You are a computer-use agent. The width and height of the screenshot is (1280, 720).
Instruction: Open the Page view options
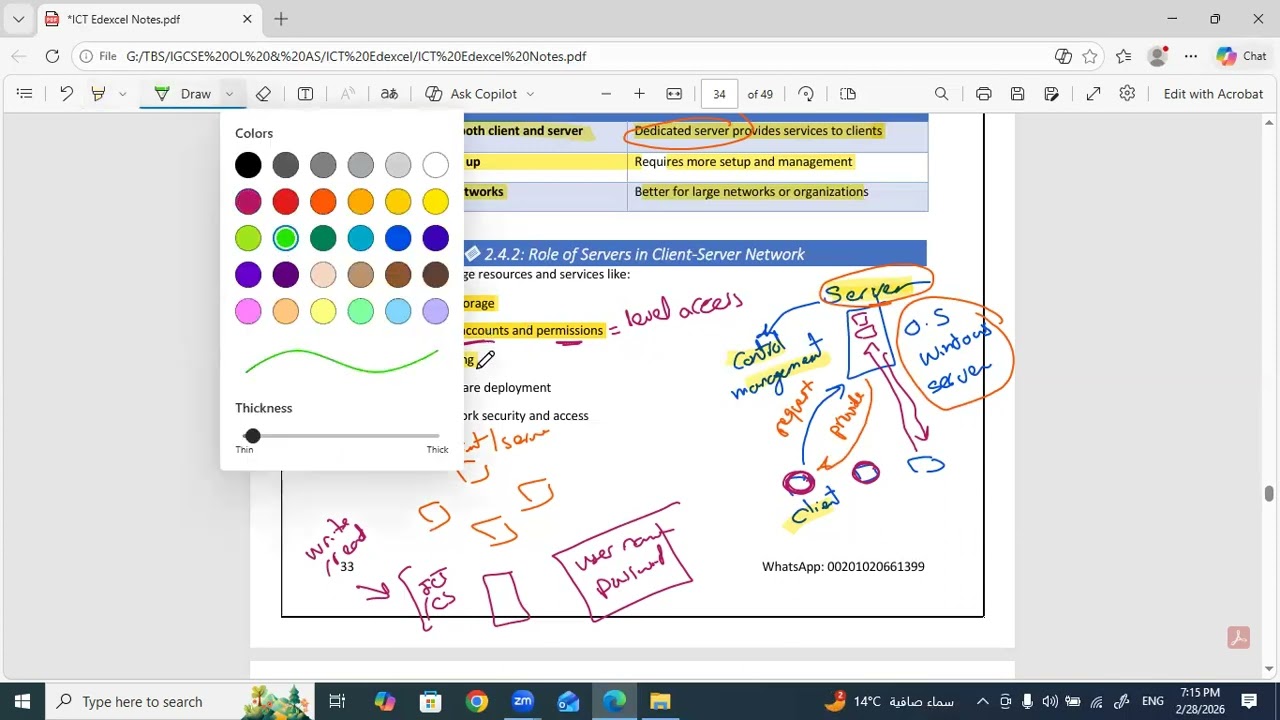pos(848,94)
